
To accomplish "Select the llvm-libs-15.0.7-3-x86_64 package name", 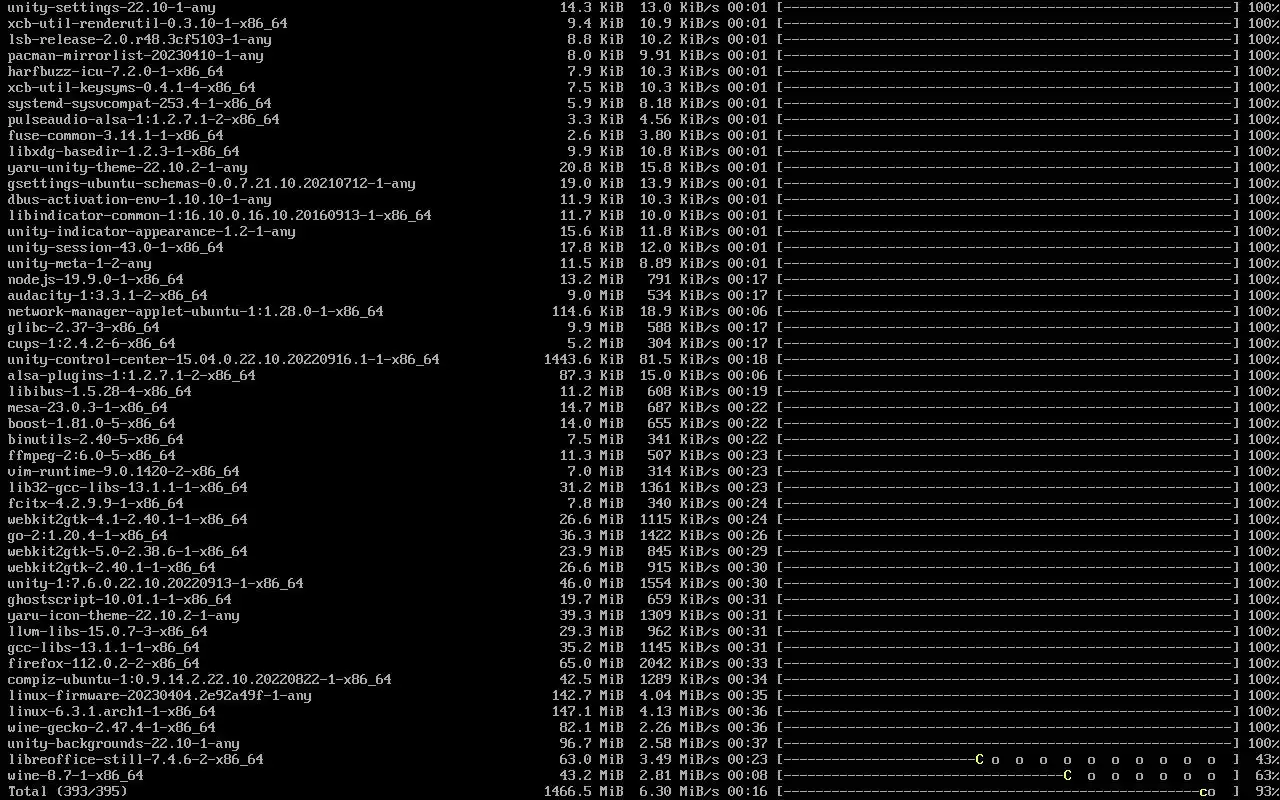I will click(x=108, y=631).
